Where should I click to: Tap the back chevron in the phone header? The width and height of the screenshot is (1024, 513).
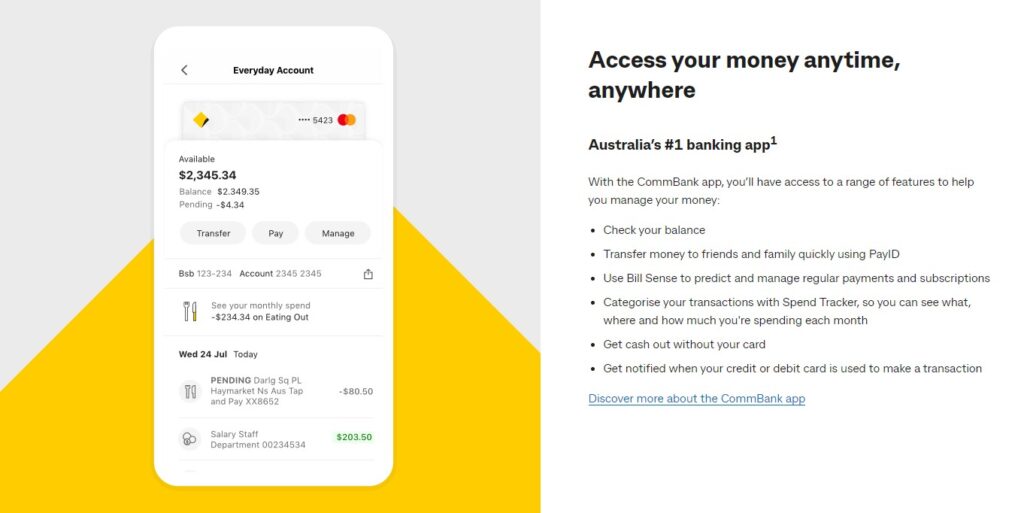184,70
